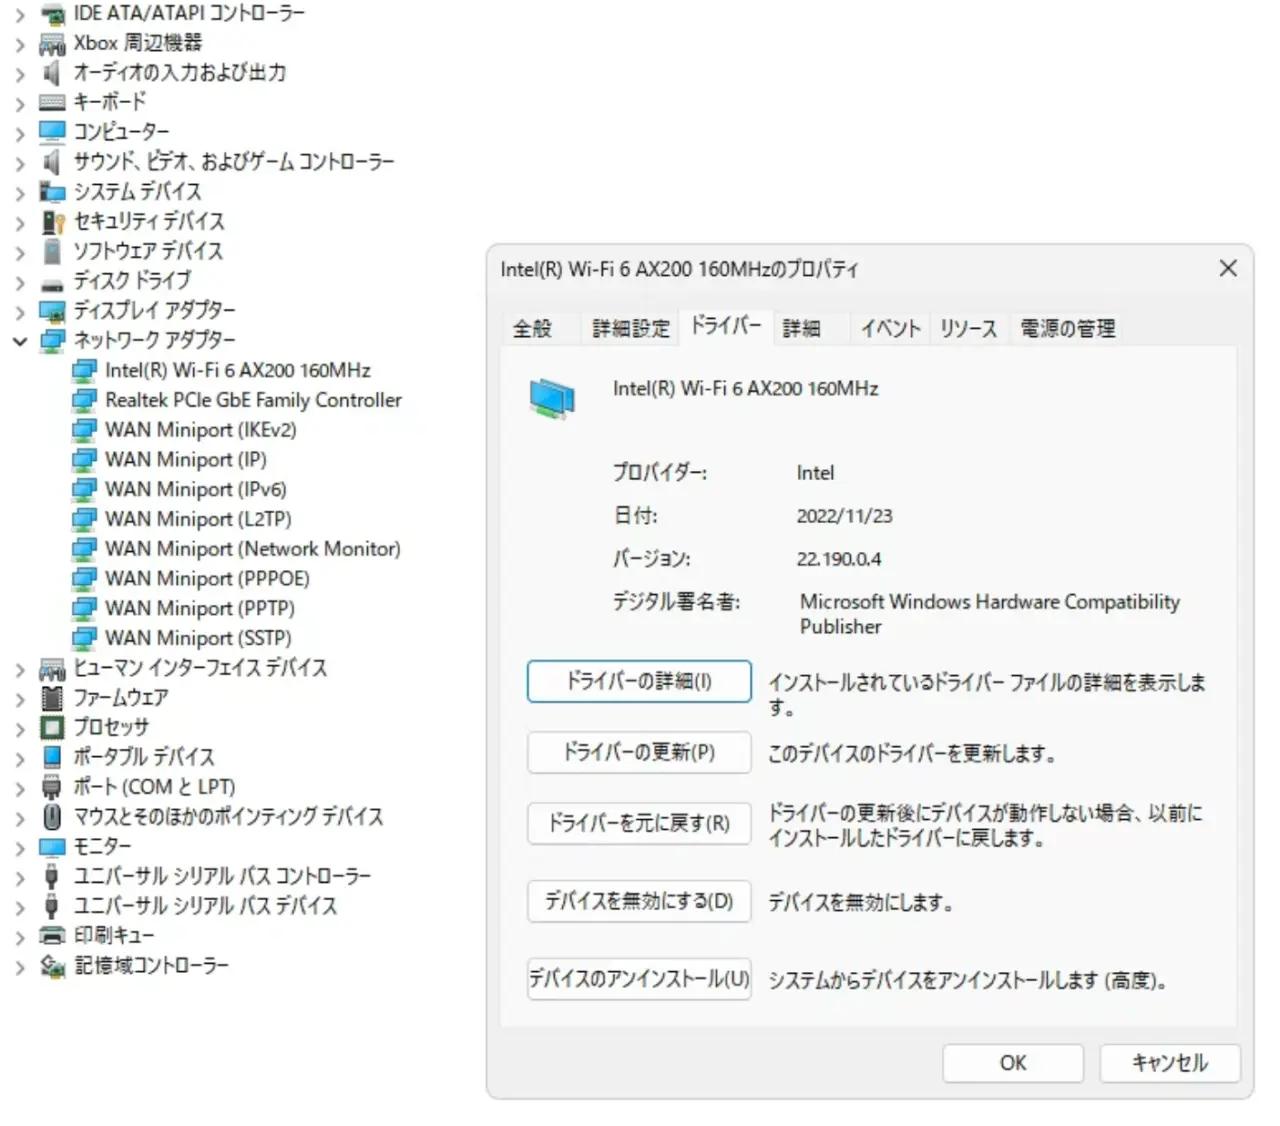The width and height of the screenshot is (1280, 1126).
Task: Confirm the dialog with OK
Action: point(1013,1063)
